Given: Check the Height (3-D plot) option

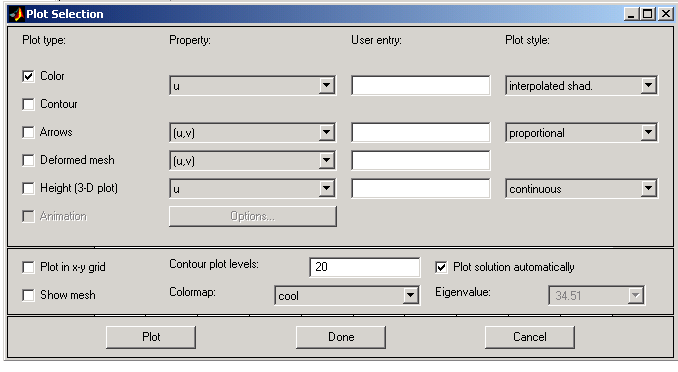Looking at the screenshot, I should [28, 188].
